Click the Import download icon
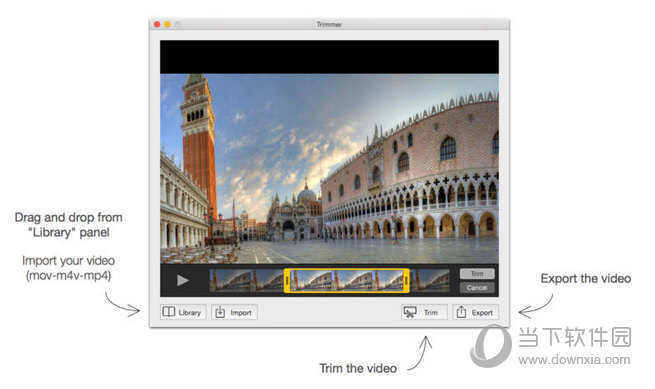Viewport: 655px width, 389px height. click(x=220, y=312)
